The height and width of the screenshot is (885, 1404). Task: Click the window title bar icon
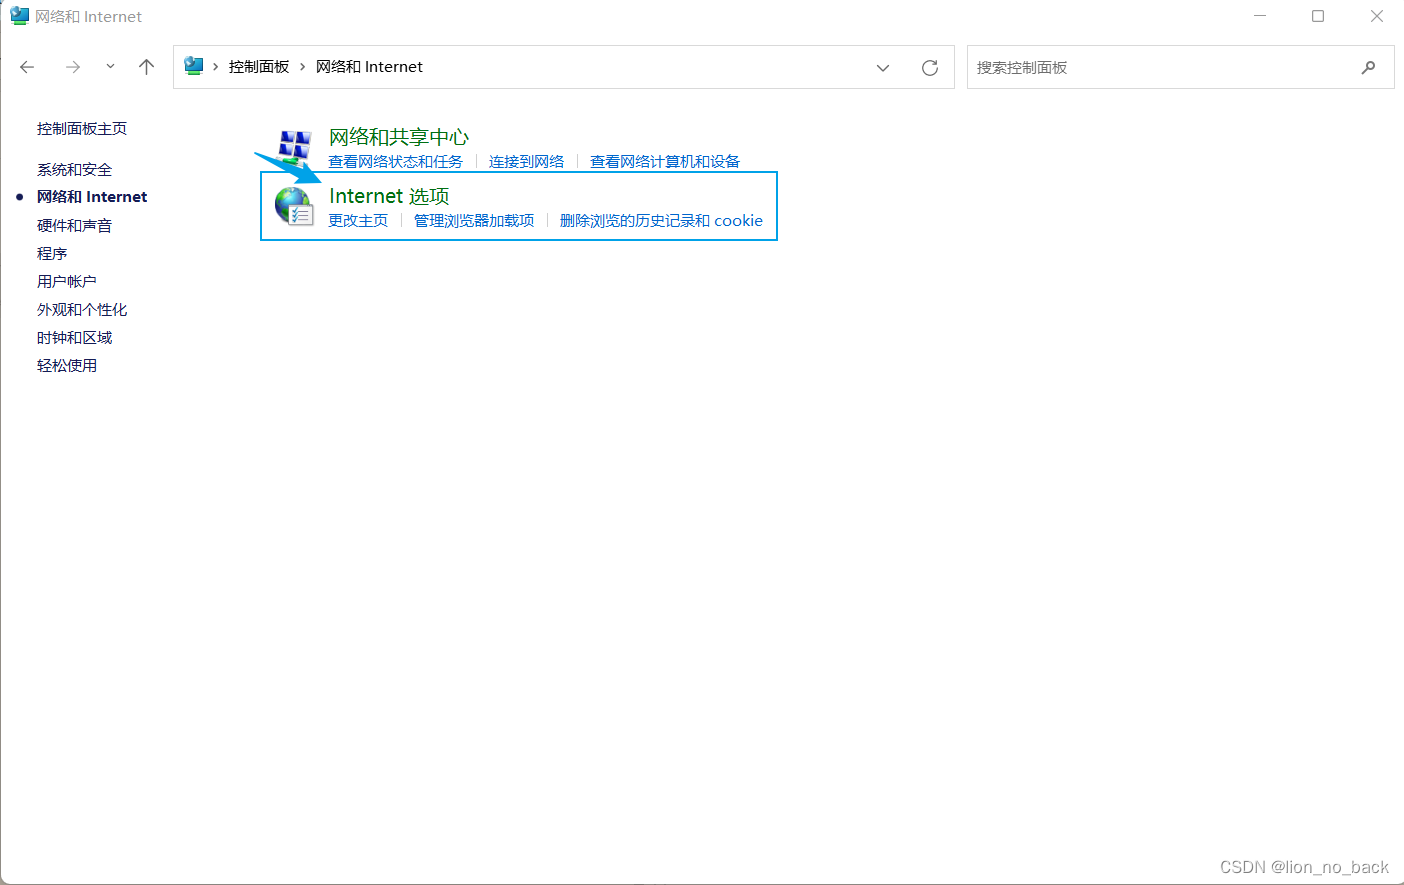coord(19,16)
